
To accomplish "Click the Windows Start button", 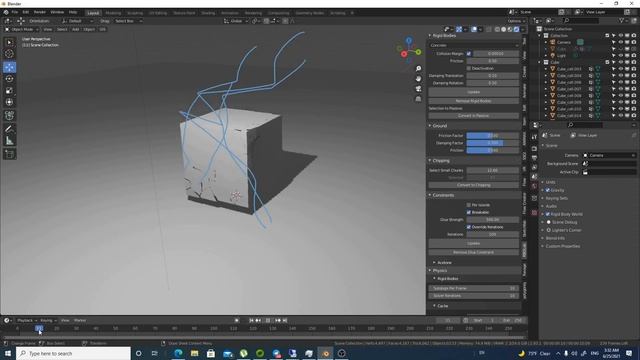I will pyautogui.click(x=7, y=353).
